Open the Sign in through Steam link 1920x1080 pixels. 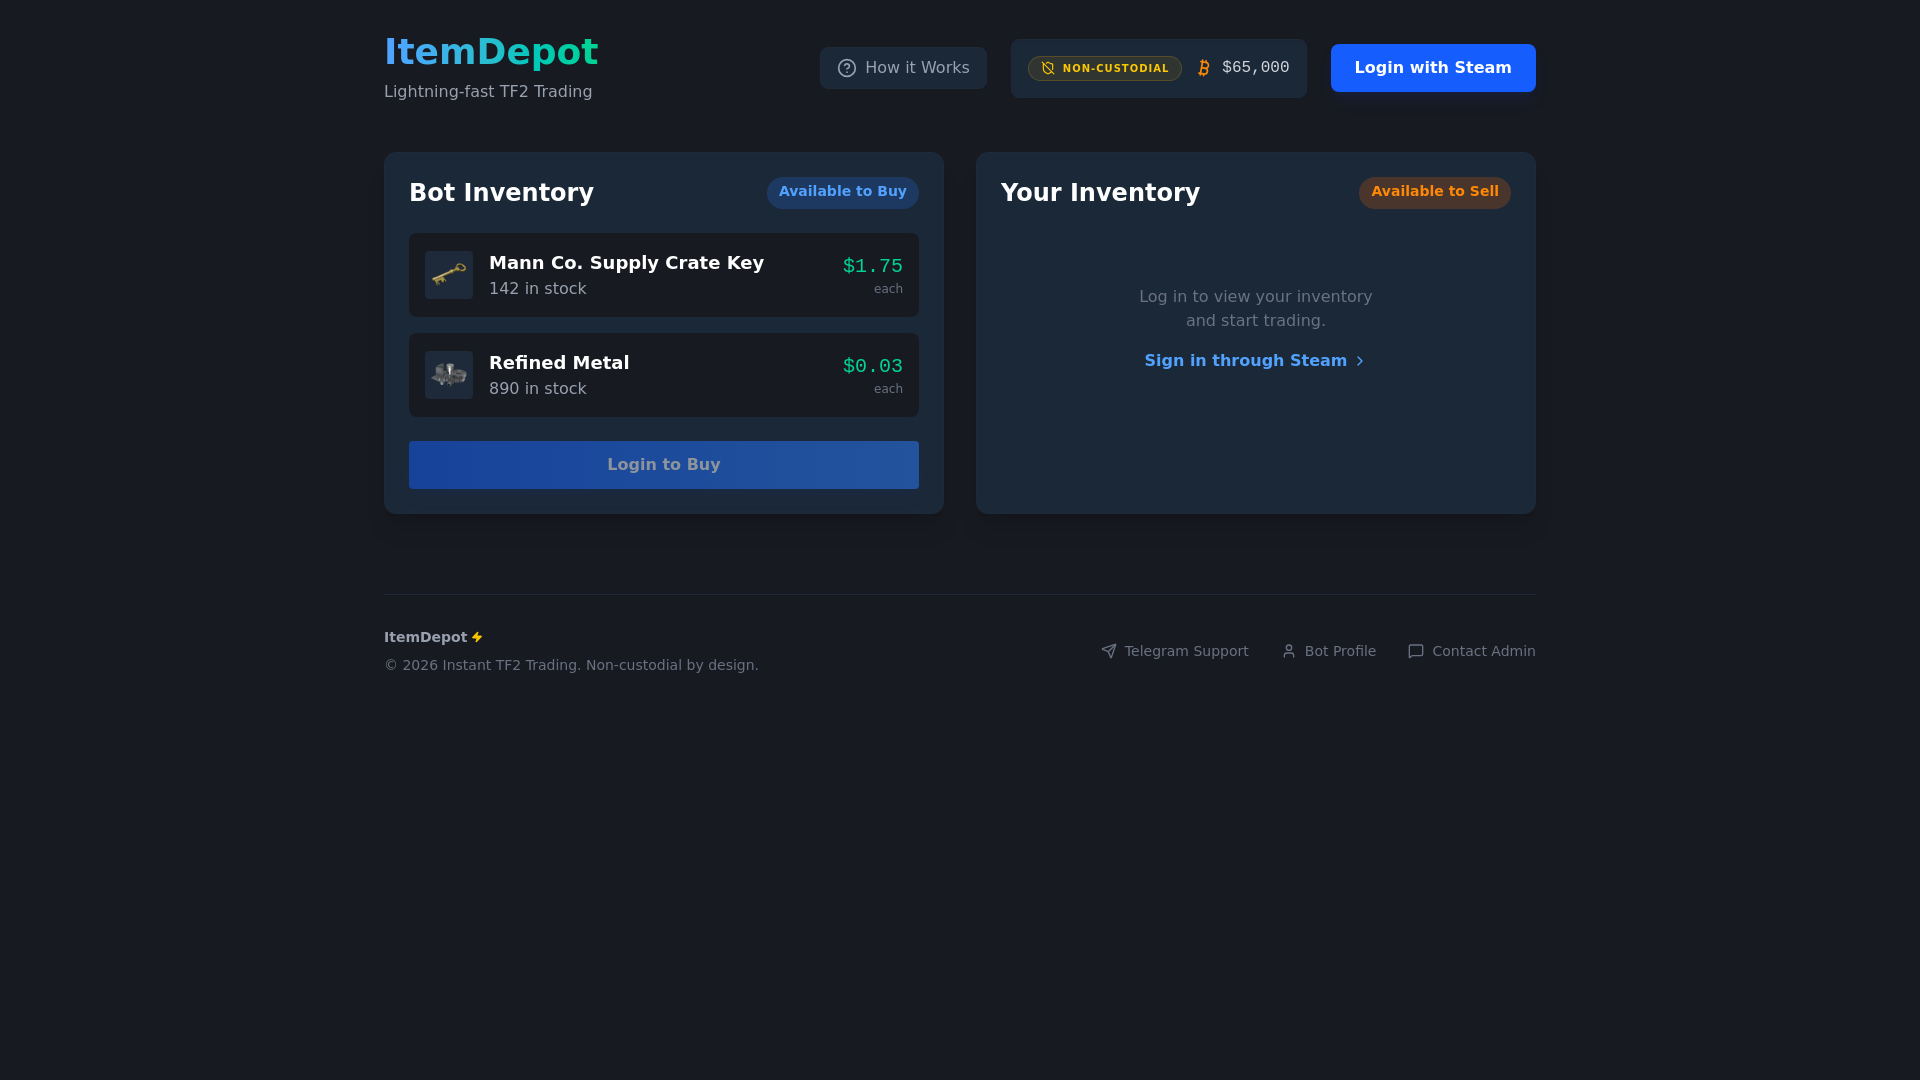[x=1255, y=361]
